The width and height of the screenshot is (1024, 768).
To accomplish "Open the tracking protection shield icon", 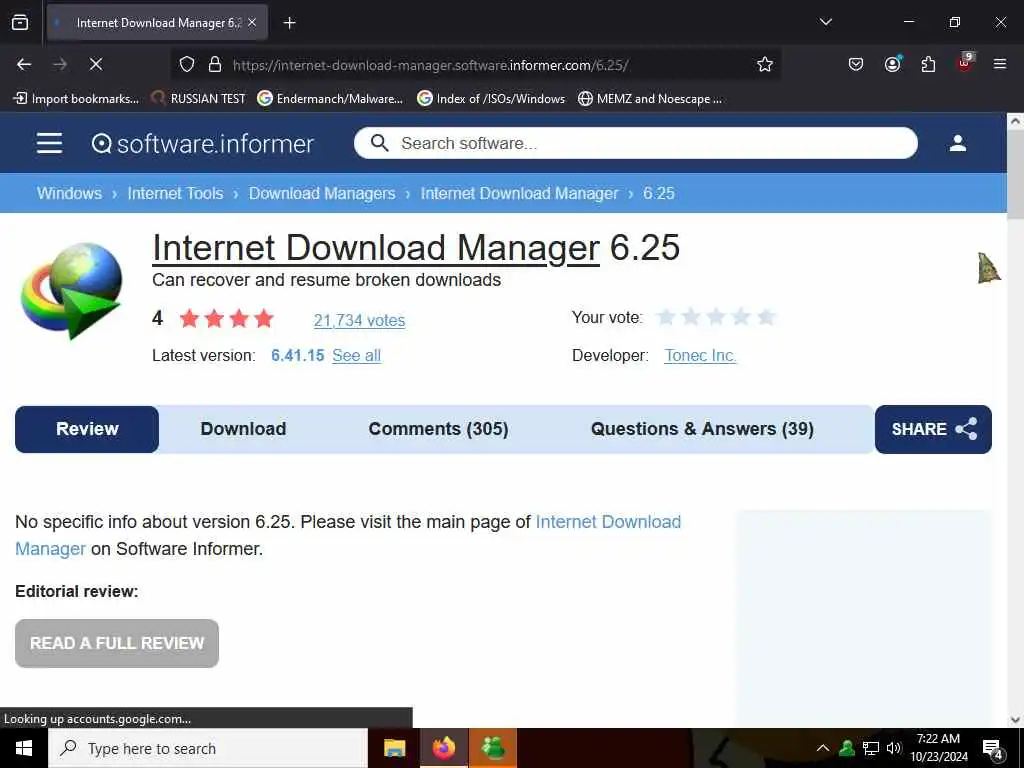I will click(x=187, y=64).
